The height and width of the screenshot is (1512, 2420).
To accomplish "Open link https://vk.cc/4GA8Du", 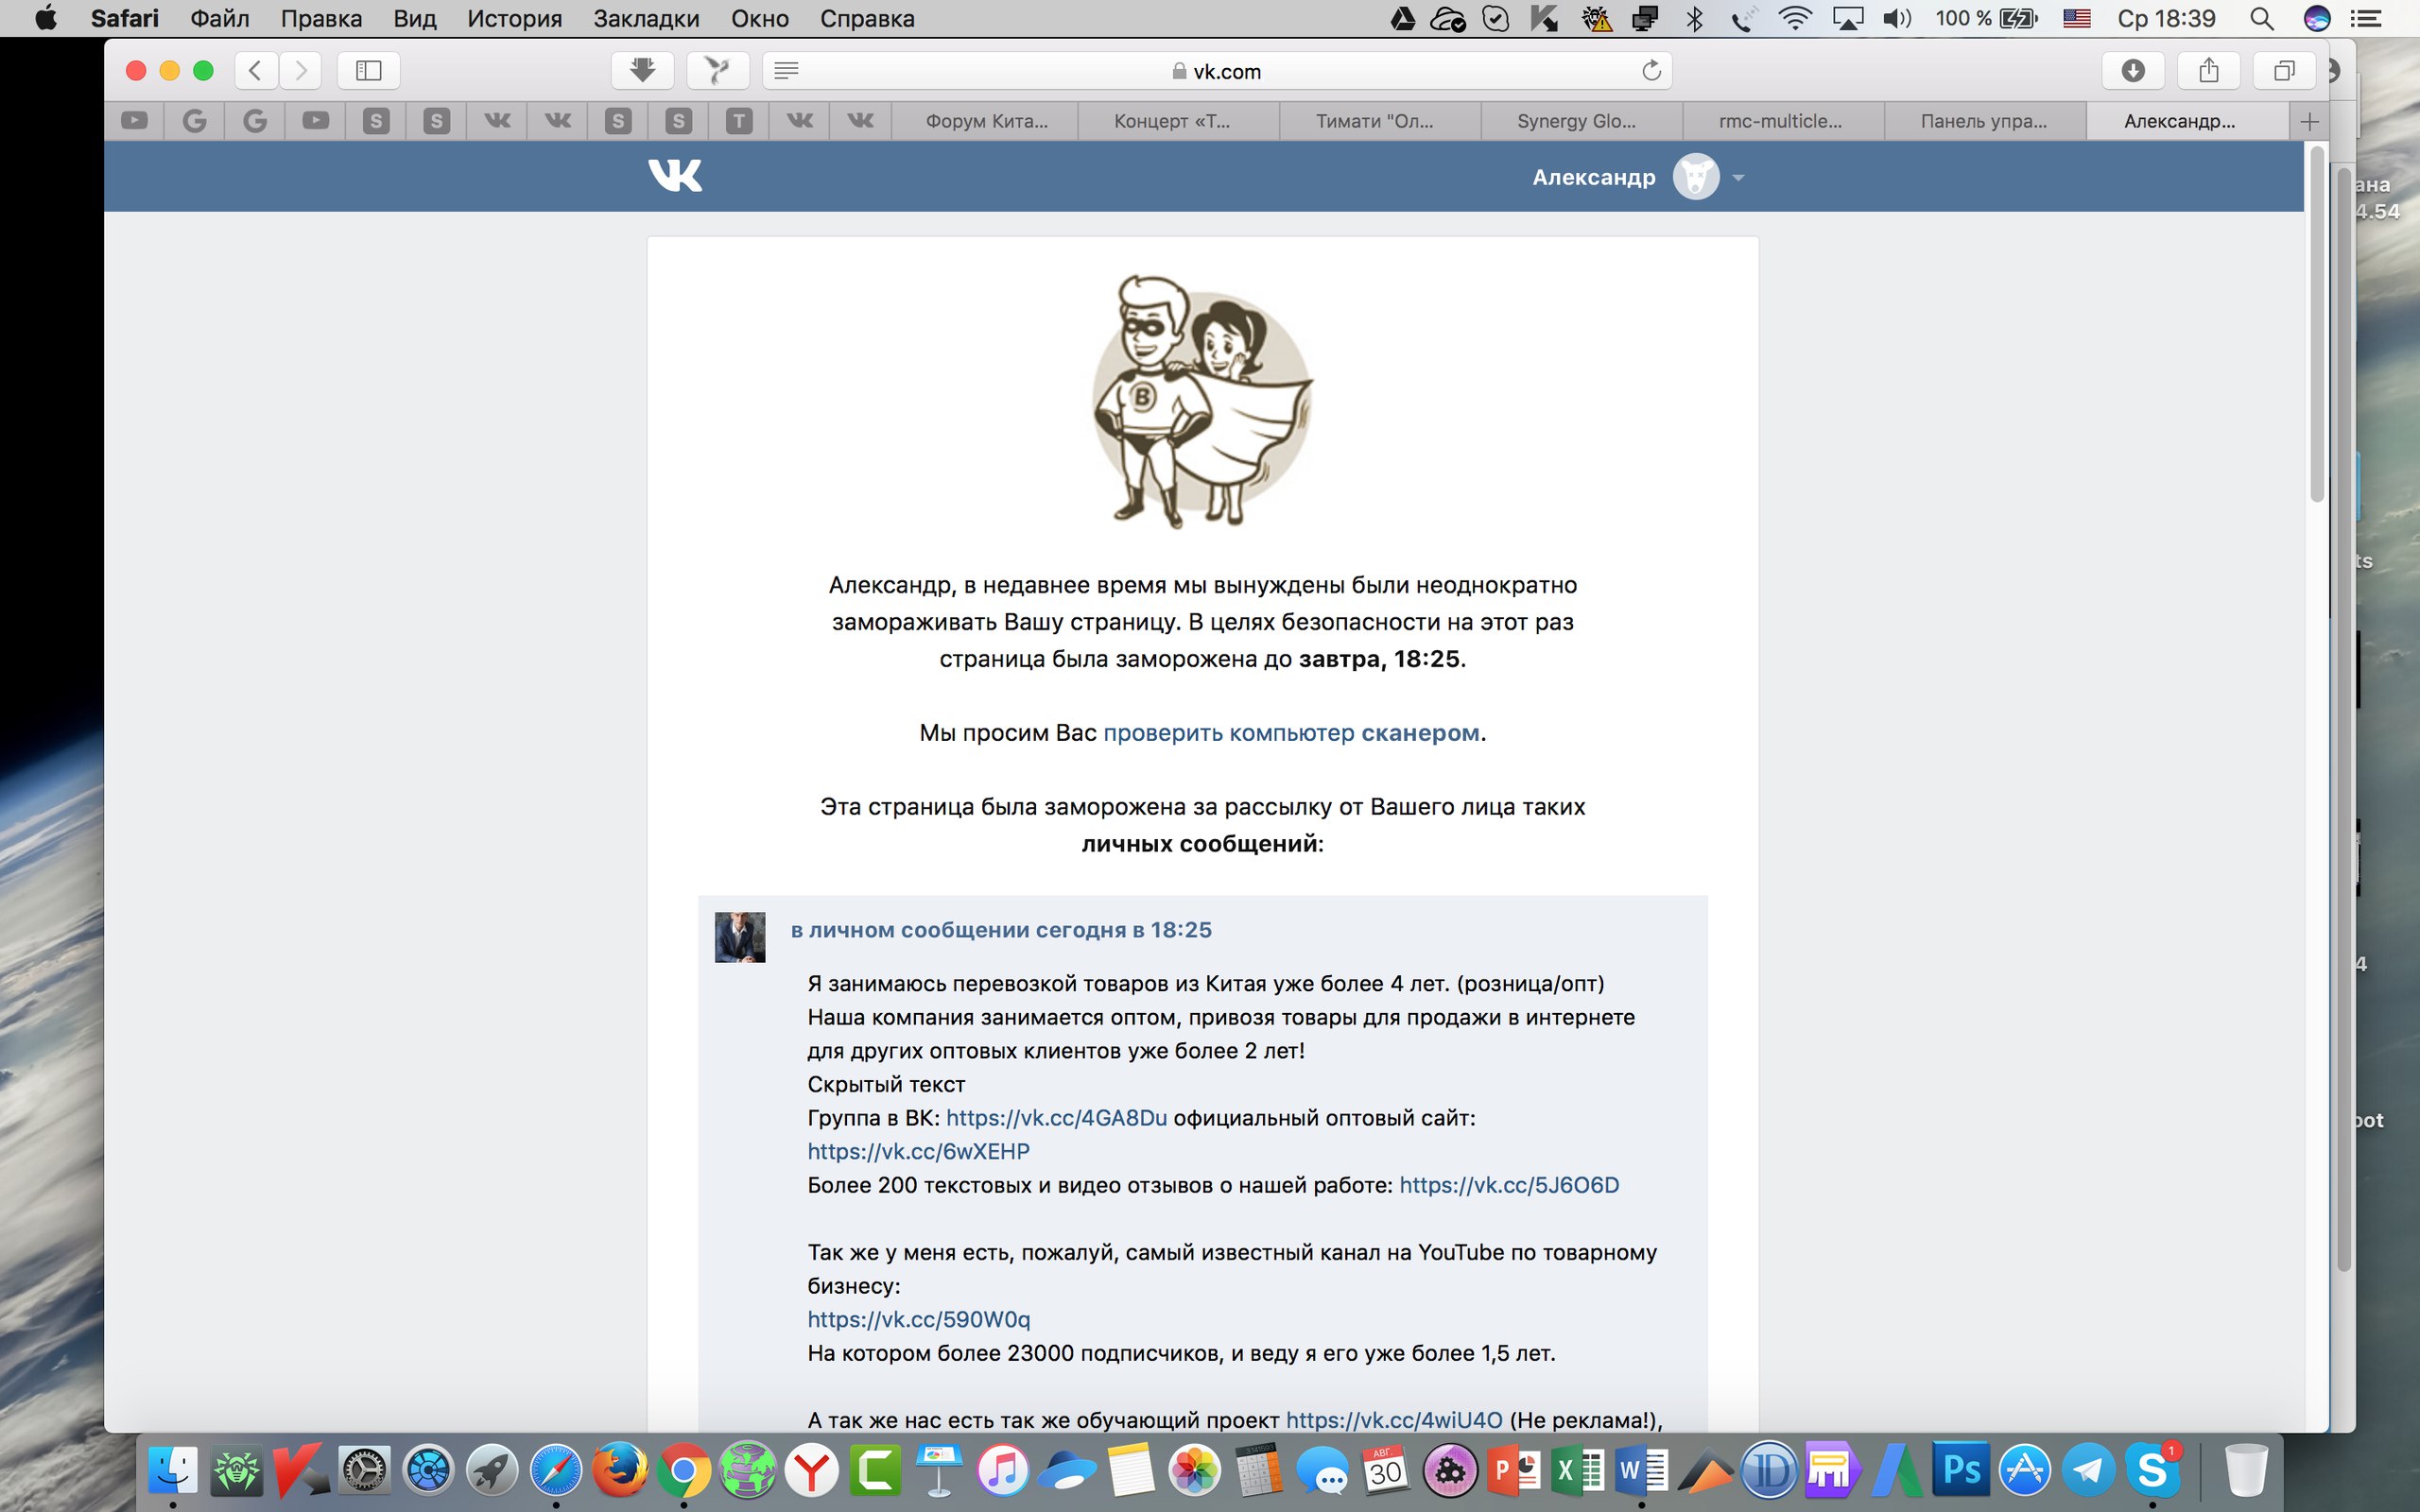I will click(1056, 1118).
